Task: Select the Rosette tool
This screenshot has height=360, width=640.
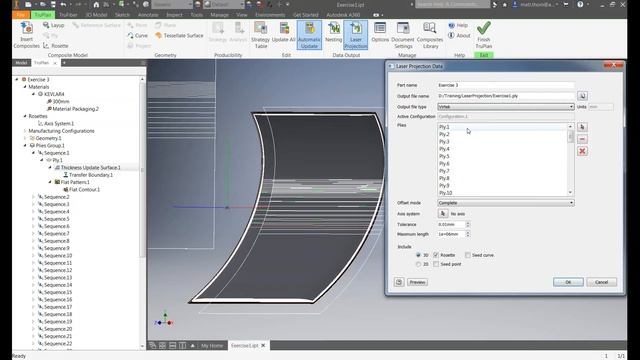Action: 56,46
